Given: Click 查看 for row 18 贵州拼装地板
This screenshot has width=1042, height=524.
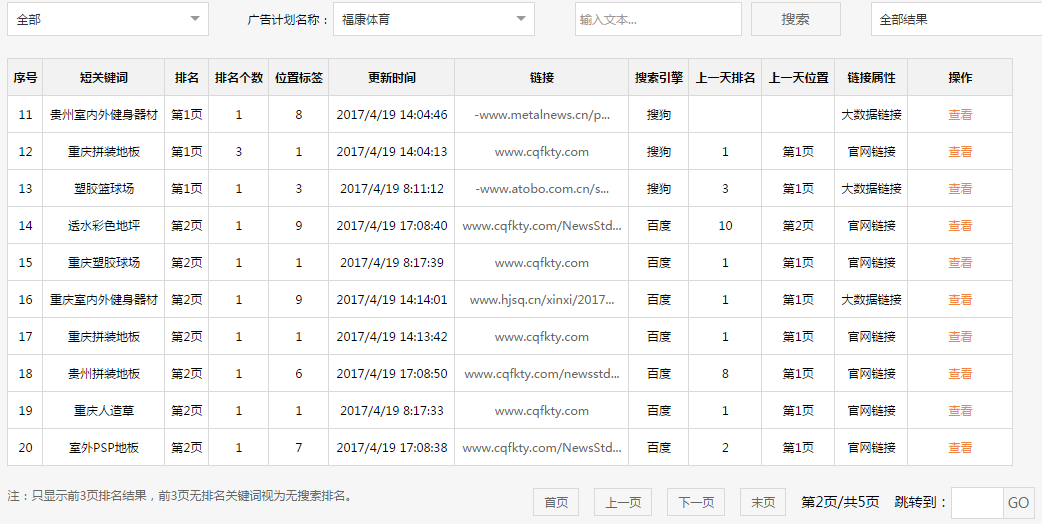Looking at the screenshot, I should (x=960, y=373).
